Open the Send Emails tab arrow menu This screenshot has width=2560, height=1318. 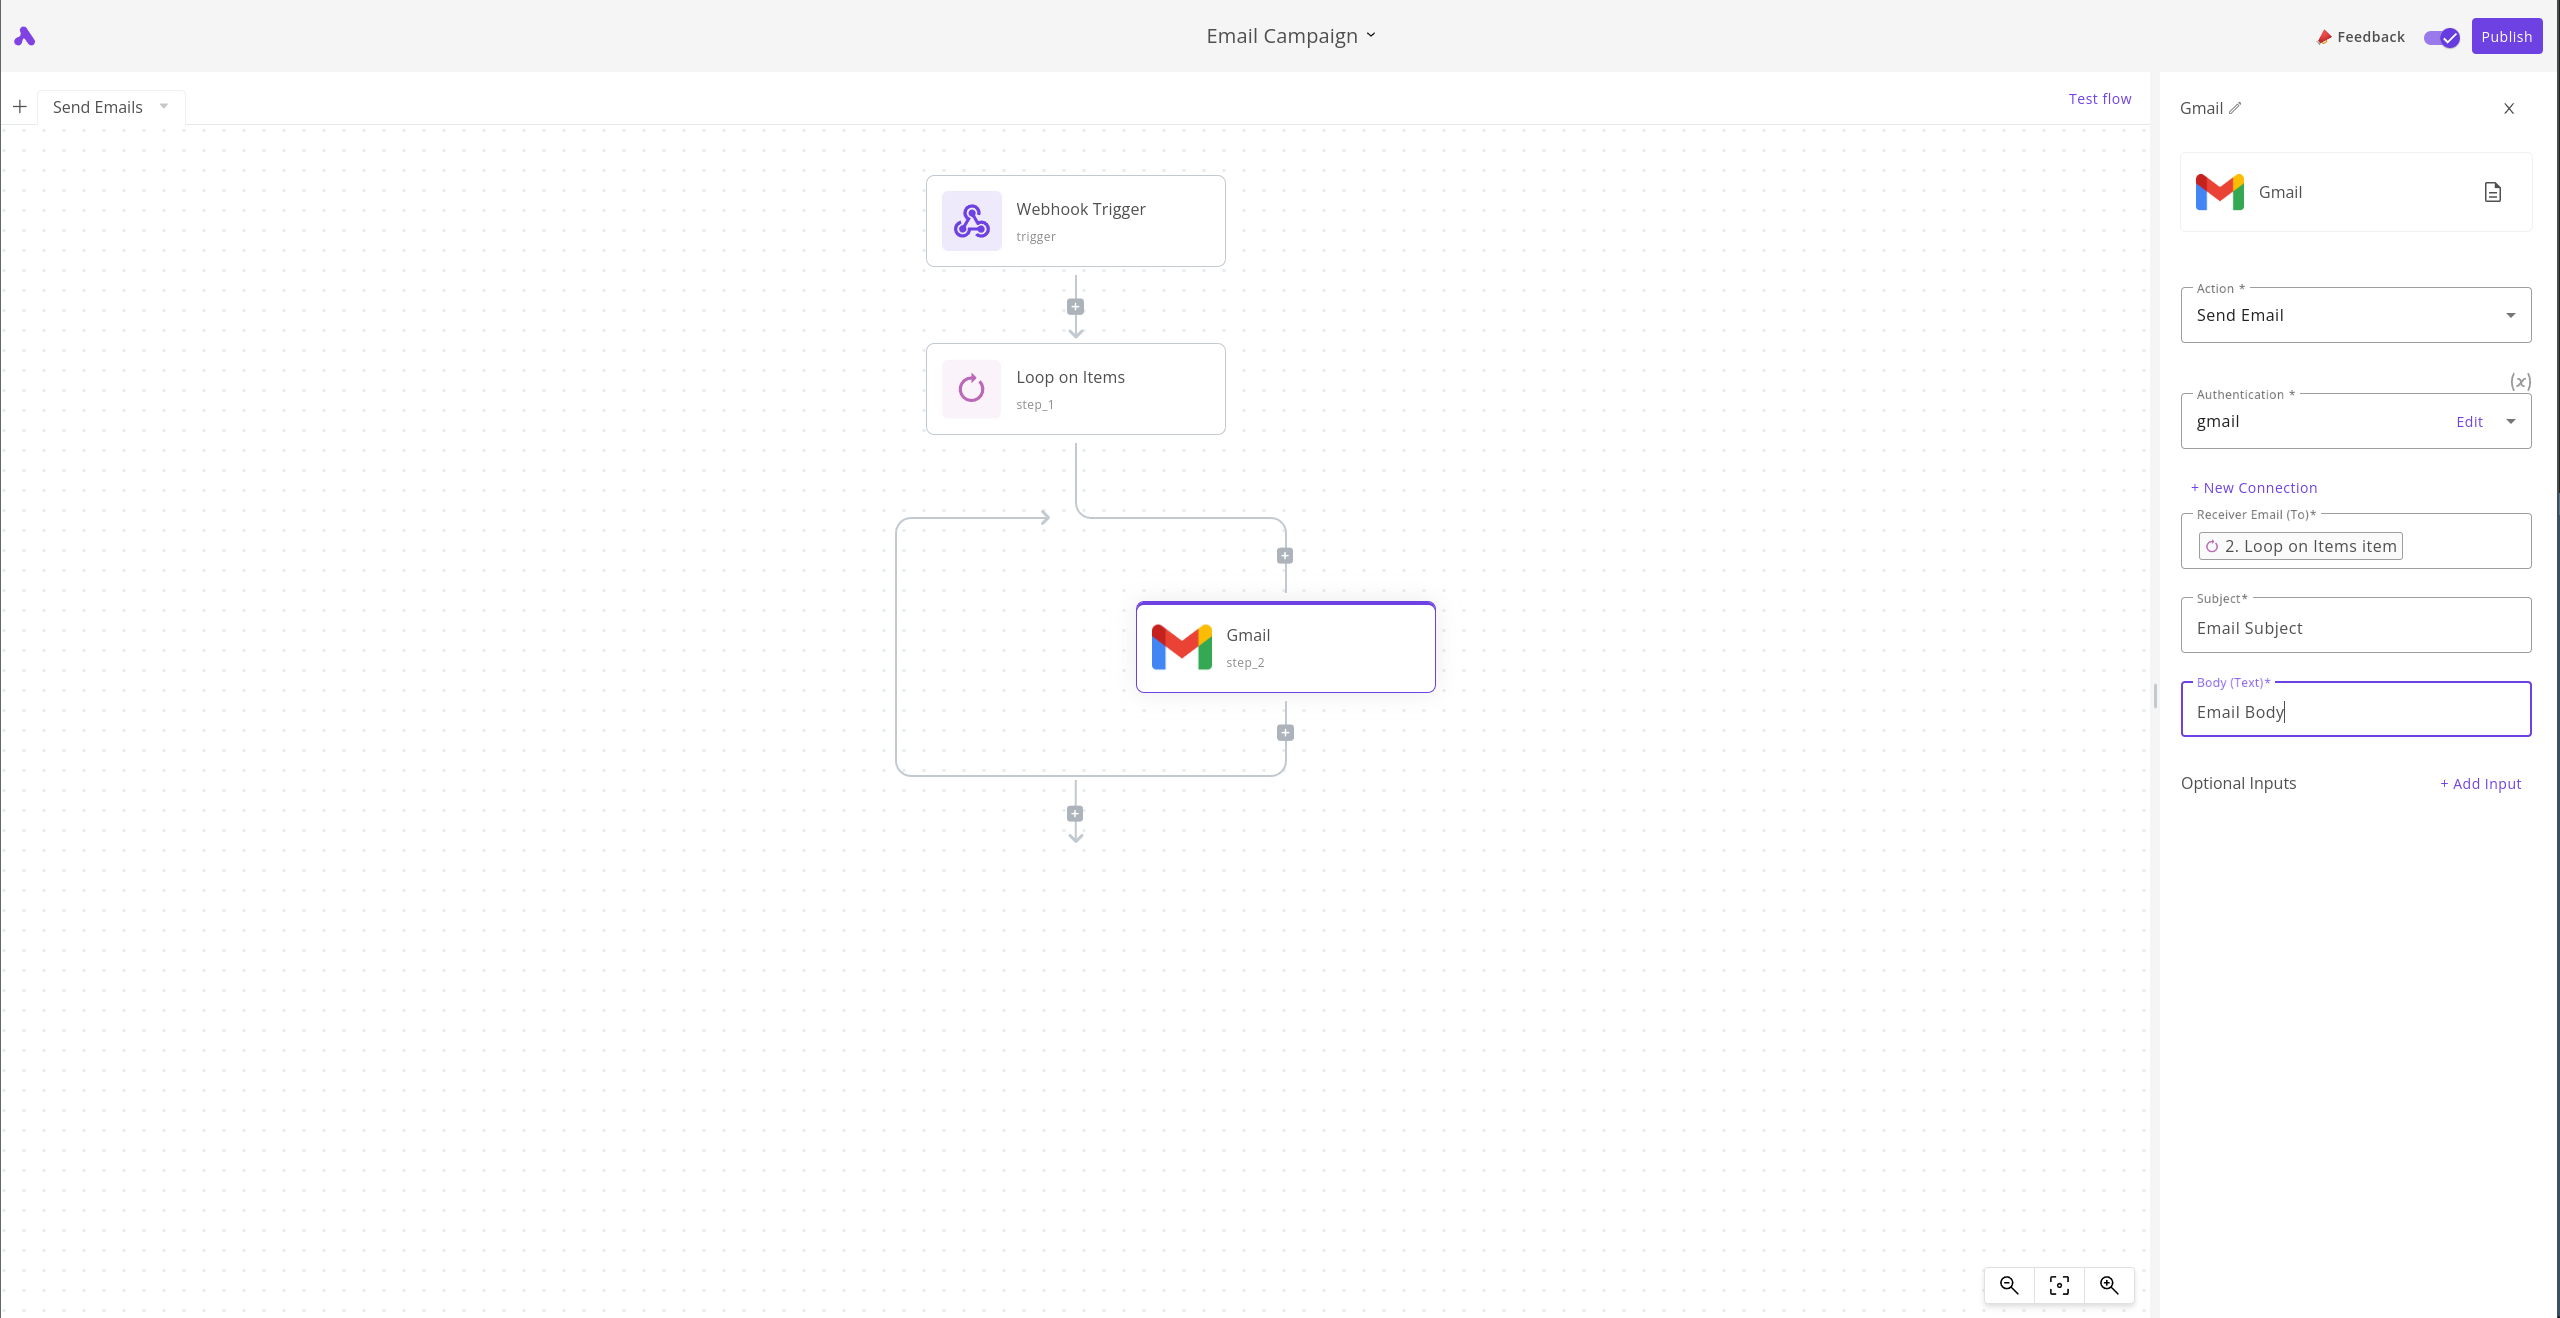[x=164, y=106]
